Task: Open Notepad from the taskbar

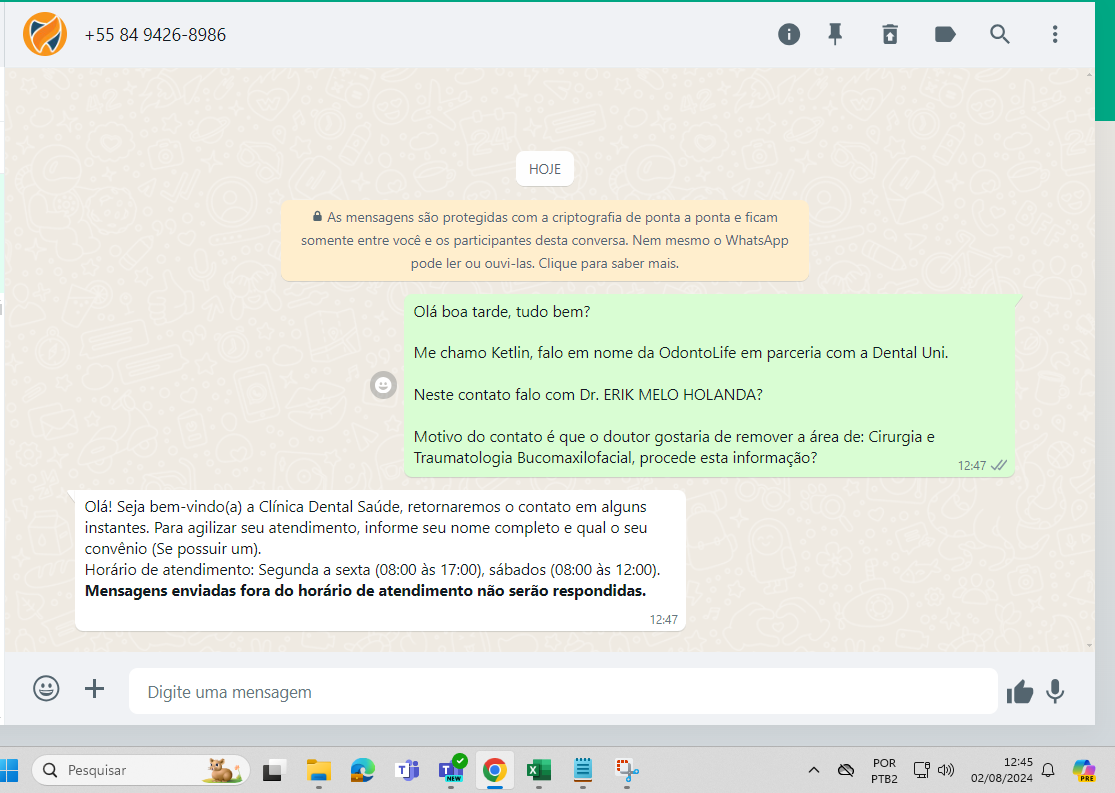Action: click(583, 770)
